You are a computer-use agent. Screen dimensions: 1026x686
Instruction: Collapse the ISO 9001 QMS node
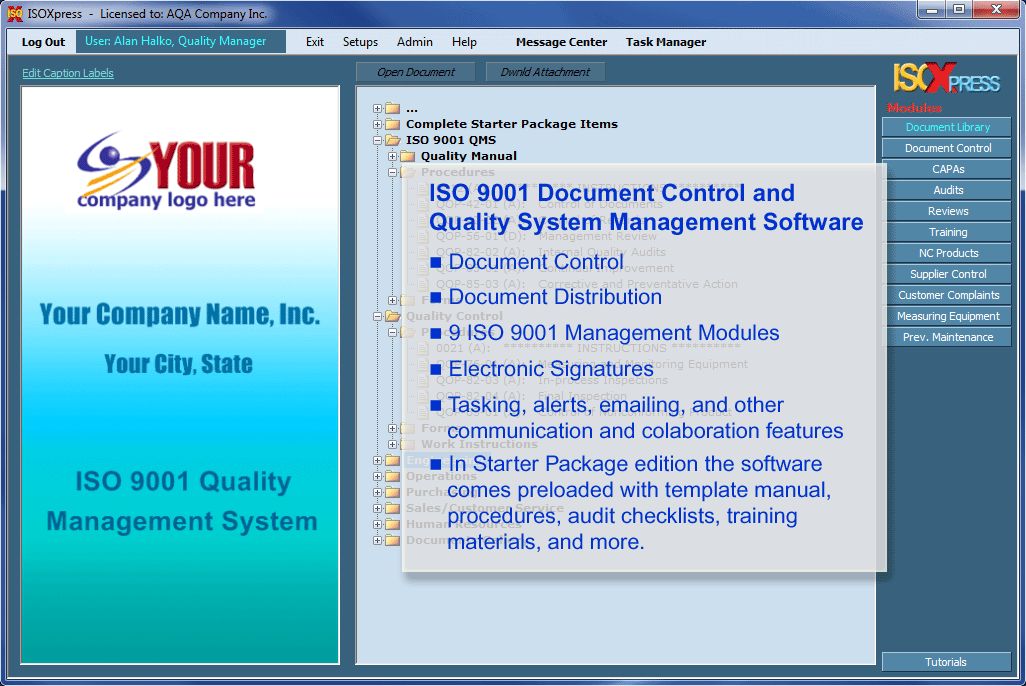coord(378,140)
